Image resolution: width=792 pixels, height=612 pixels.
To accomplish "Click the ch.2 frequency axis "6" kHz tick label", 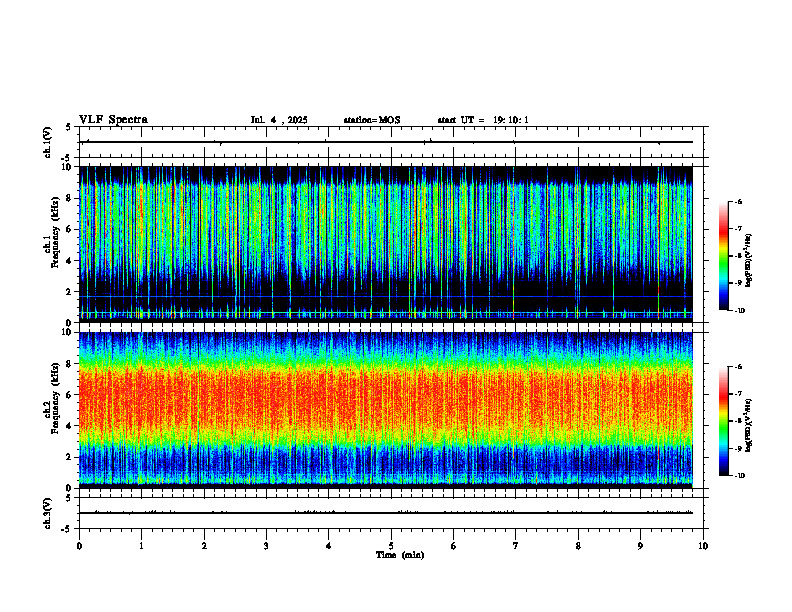I will pos(70,395).
